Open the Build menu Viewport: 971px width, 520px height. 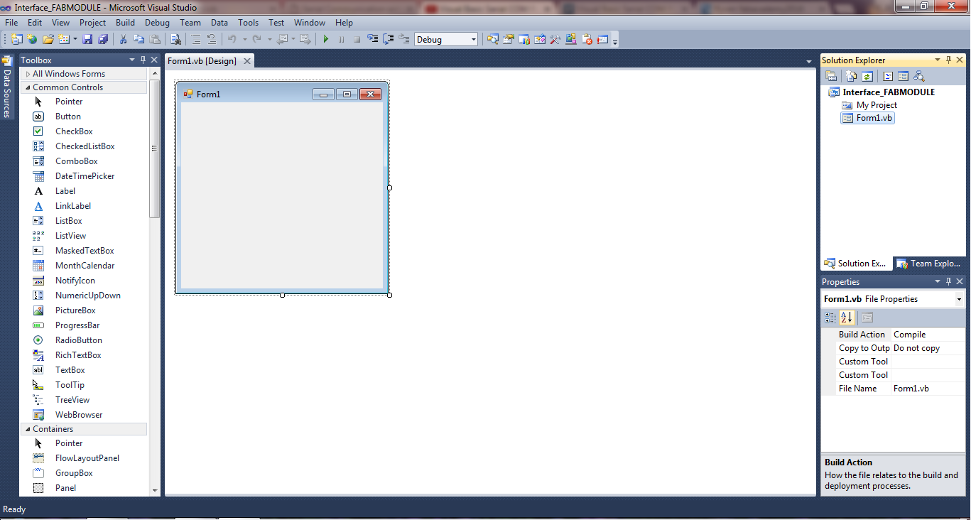tap(125, 22)
